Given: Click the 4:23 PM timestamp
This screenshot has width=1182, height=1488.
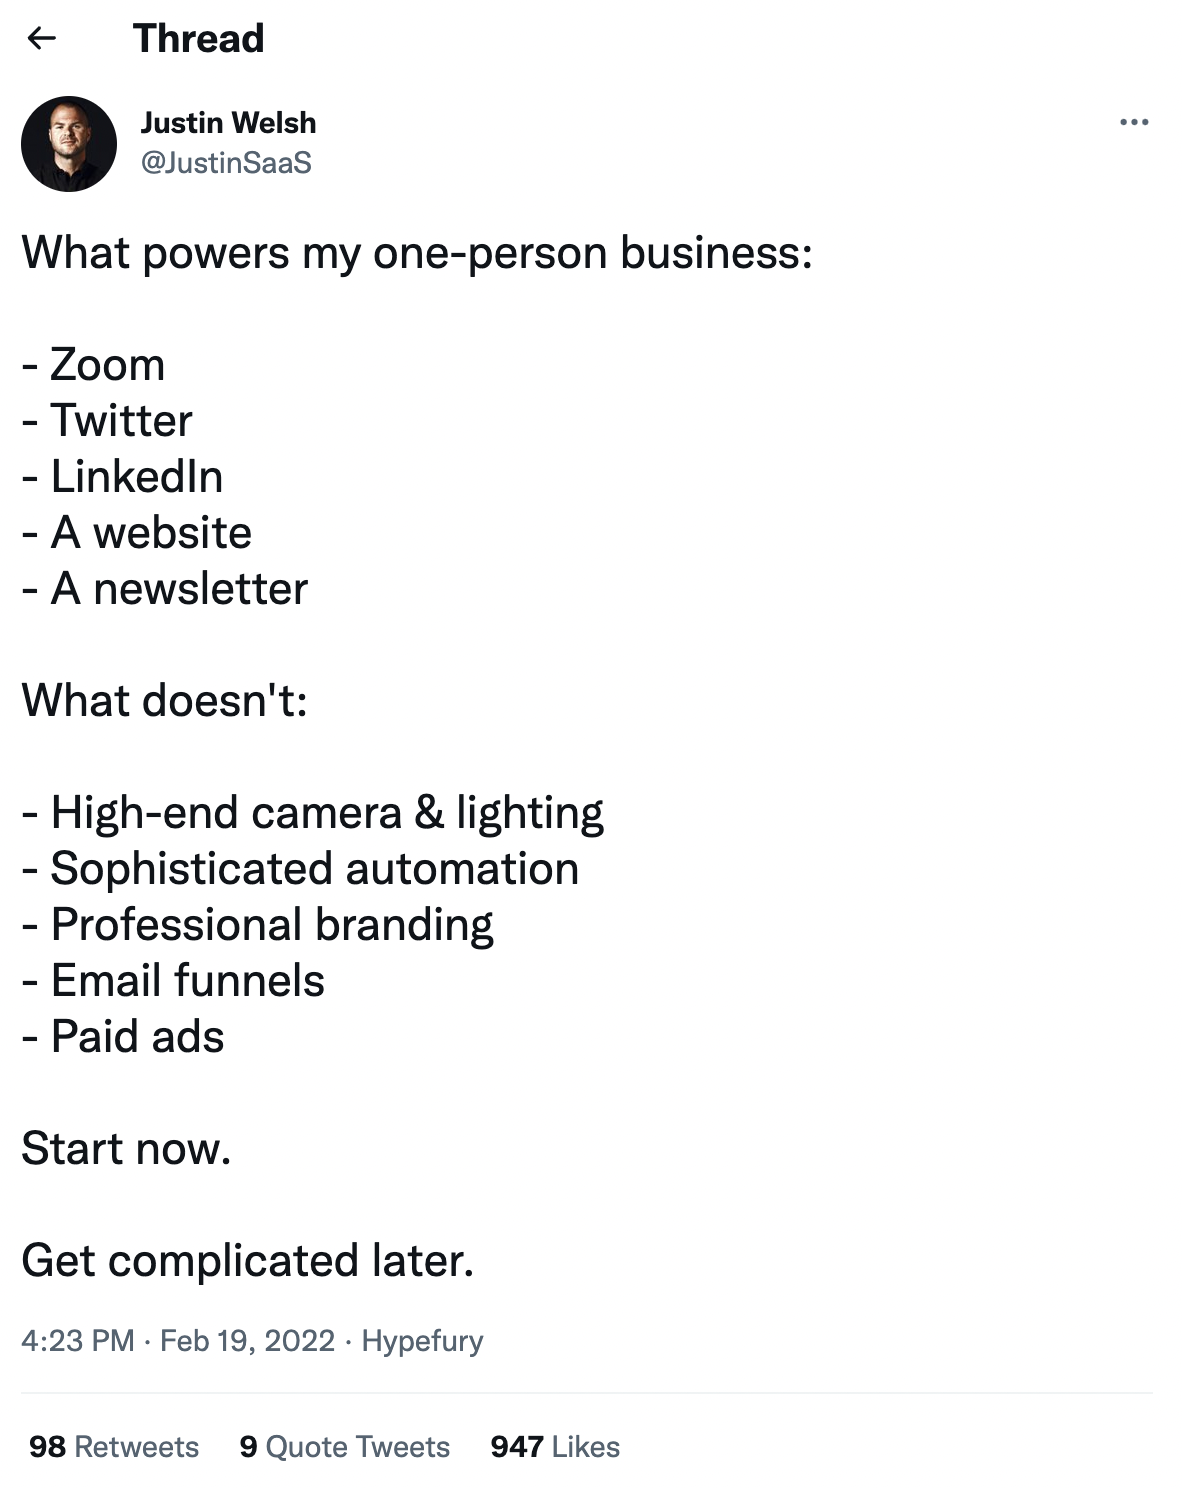Looking at the screenshot, I should coord(78,1340).
